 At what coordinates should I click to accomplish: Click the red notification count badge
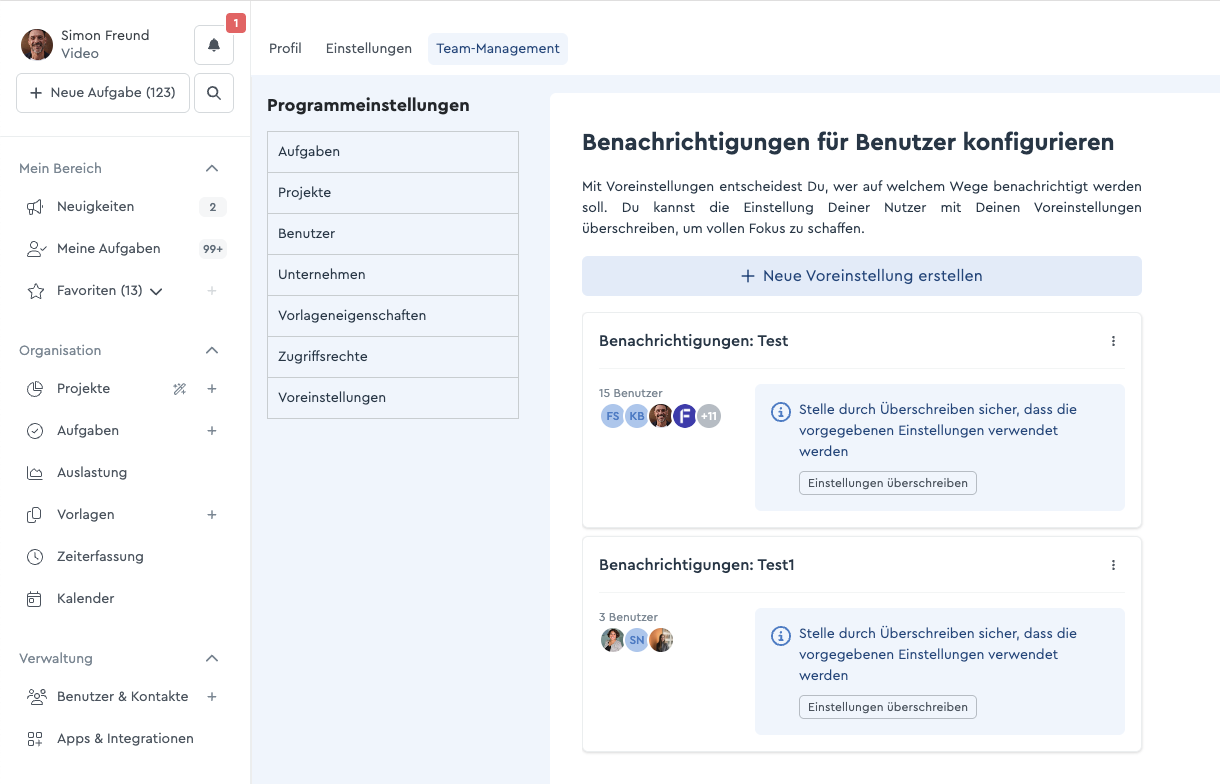[x=236, y=23]
